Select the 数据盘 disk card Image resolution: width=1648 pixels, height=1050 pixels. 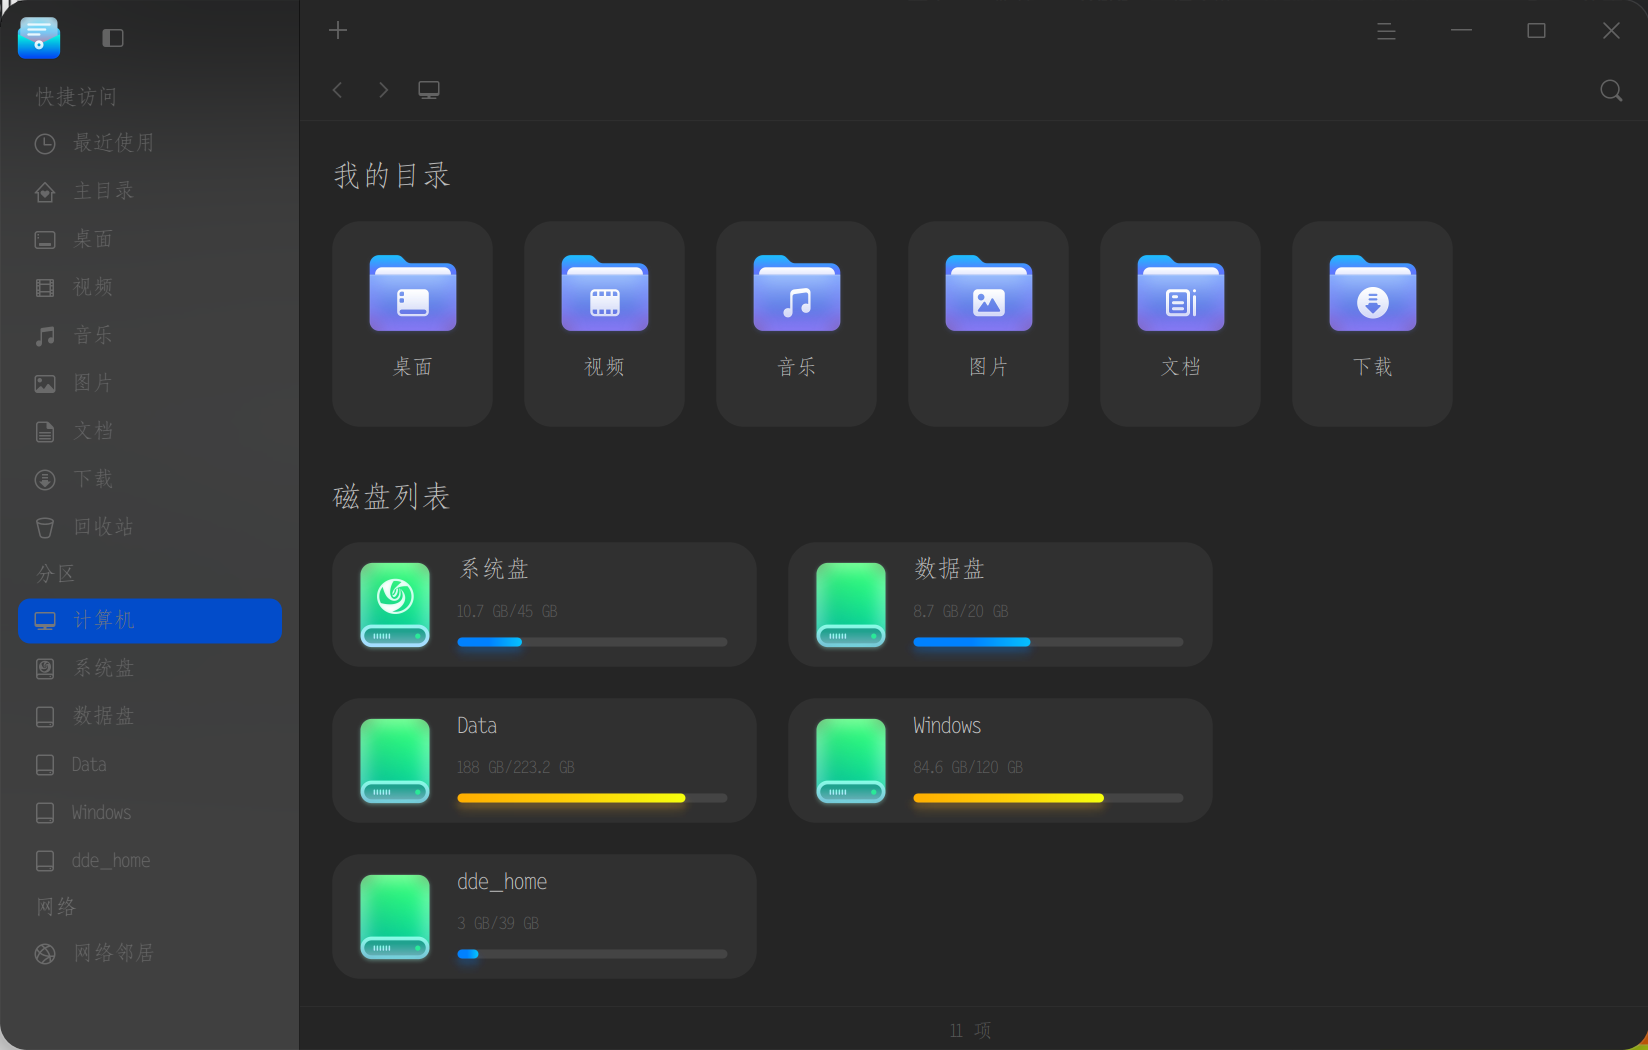click(1000, 605)
